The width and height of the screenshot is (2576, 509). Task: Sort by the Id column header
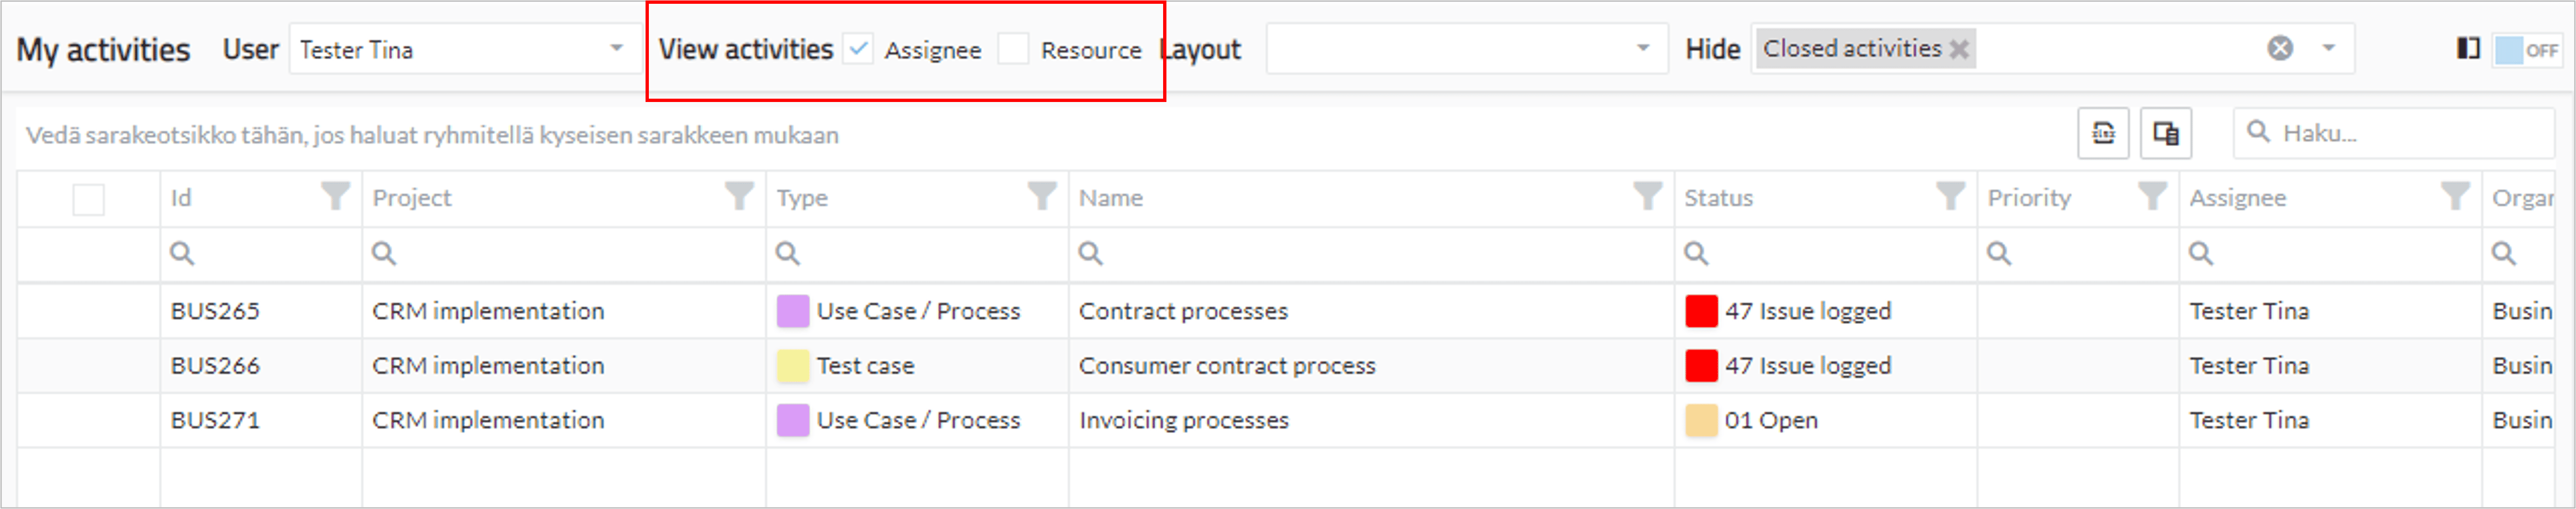[181, 198]
